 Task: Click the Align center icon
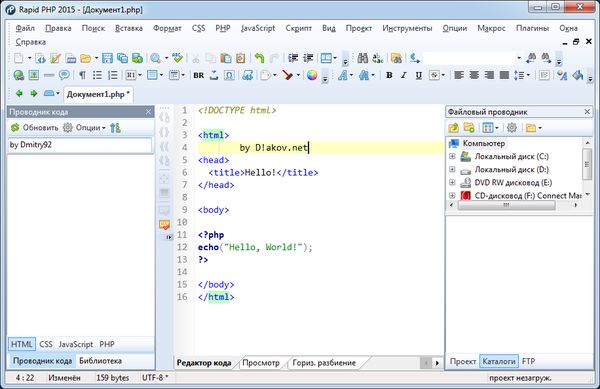point(474,75)
